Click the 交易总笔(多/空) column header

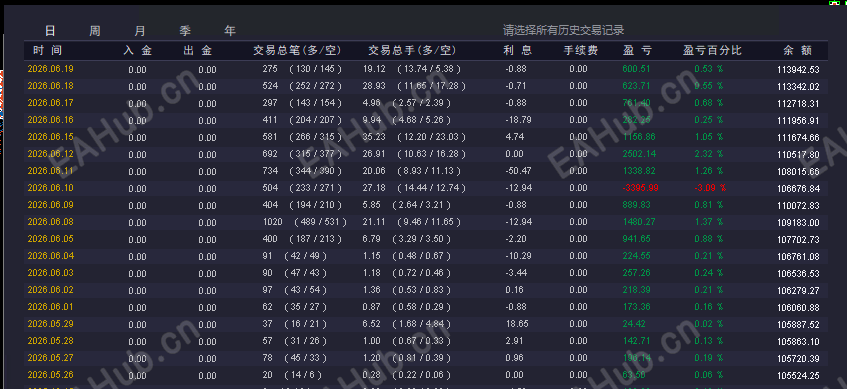(298, 50)
